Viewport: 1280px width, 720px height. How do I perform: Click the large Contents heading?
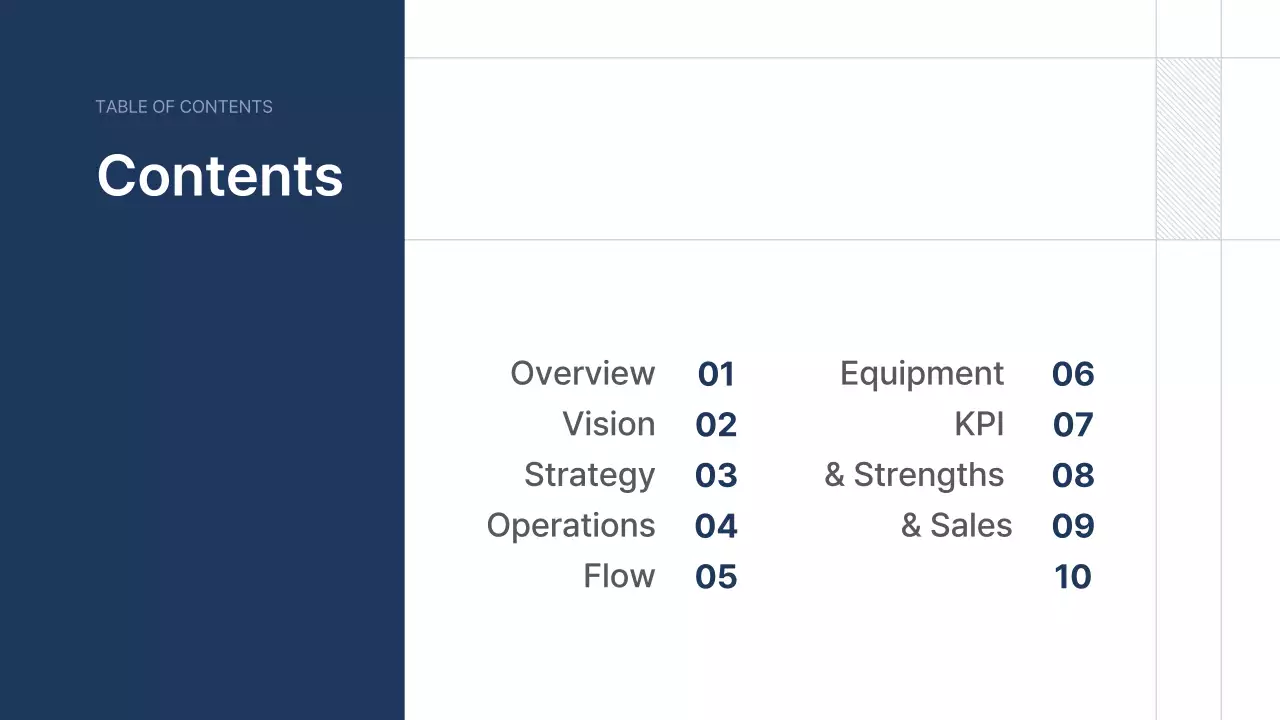[220, 175]
